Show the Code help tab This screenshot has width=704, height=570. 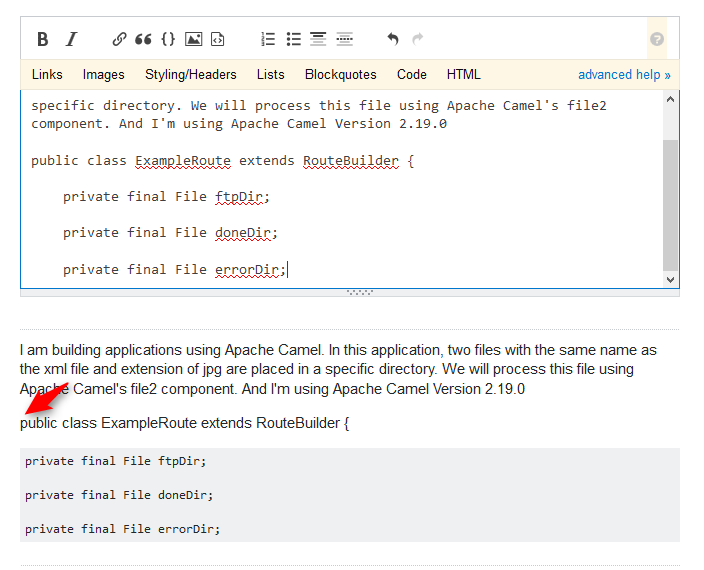point(412,74)
